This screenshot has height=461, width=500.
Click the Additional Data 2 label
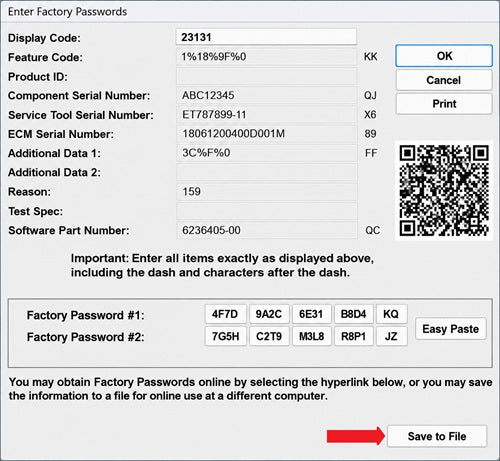tap(54, 173)
